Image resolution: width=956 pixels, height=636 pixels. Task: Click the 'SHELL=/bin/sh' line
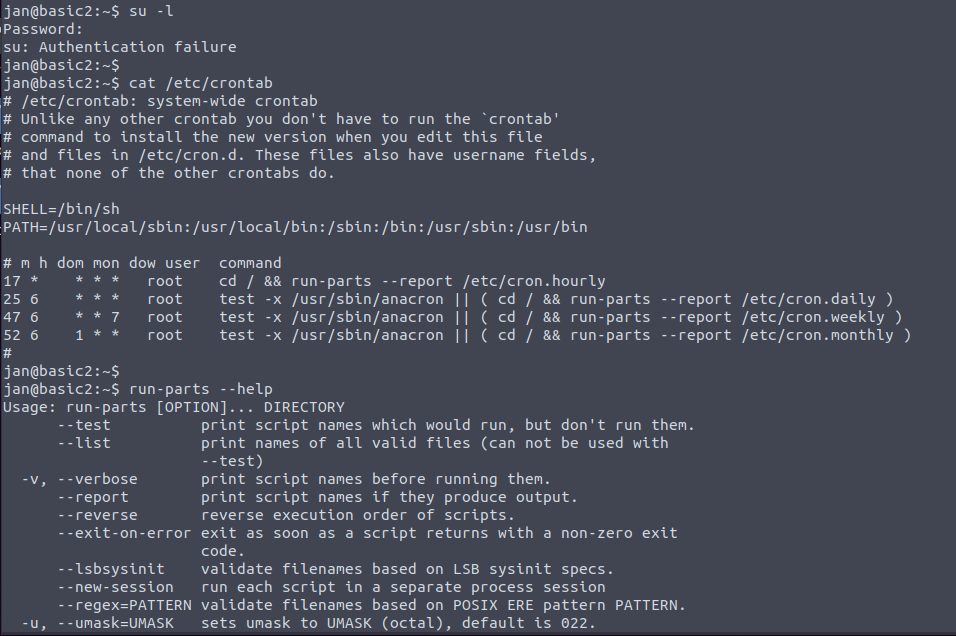point(61,209)
